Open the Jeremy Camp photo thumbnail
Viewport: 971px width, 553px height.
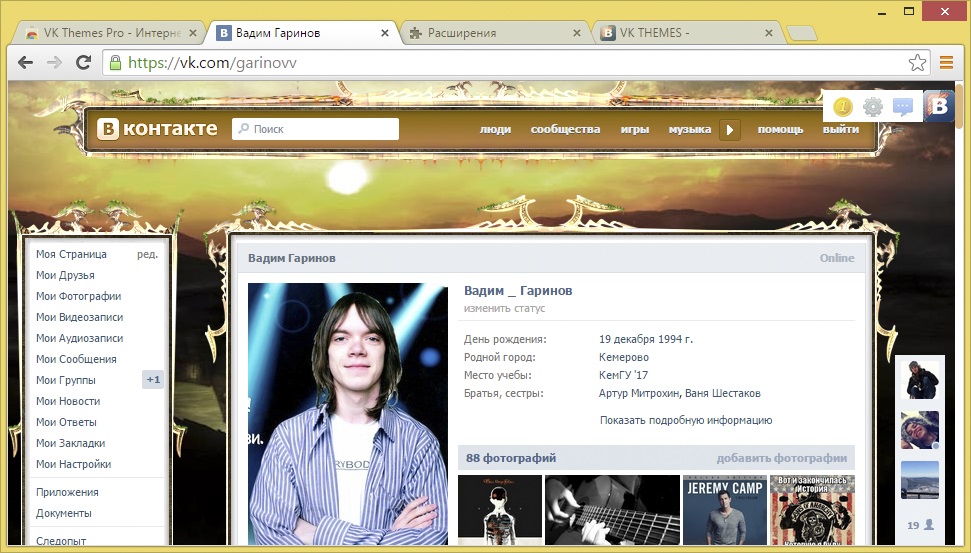coord(725,510)
